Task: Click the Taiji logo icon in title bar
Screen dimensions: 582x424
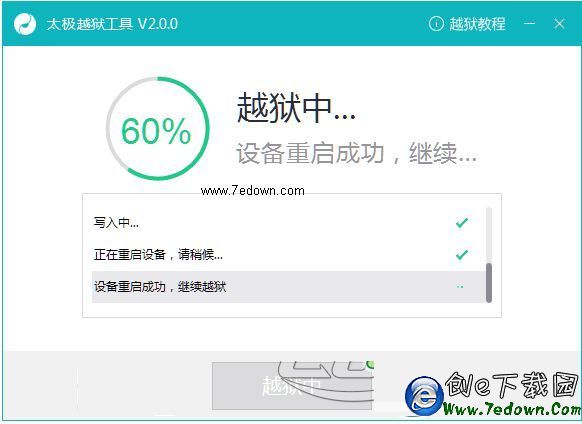Action: point(24,24)
